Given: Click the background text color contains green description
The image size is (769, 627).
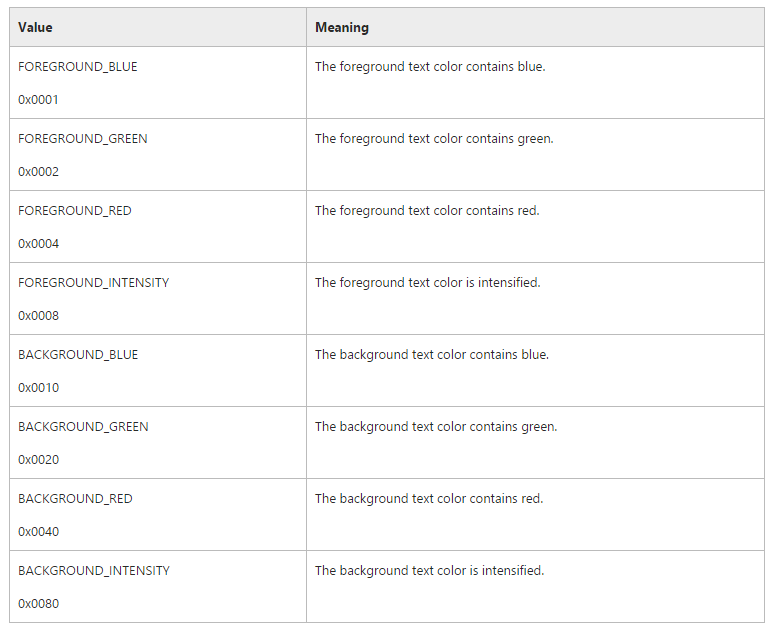Looking at the screenshot, I should click(436, 427).
